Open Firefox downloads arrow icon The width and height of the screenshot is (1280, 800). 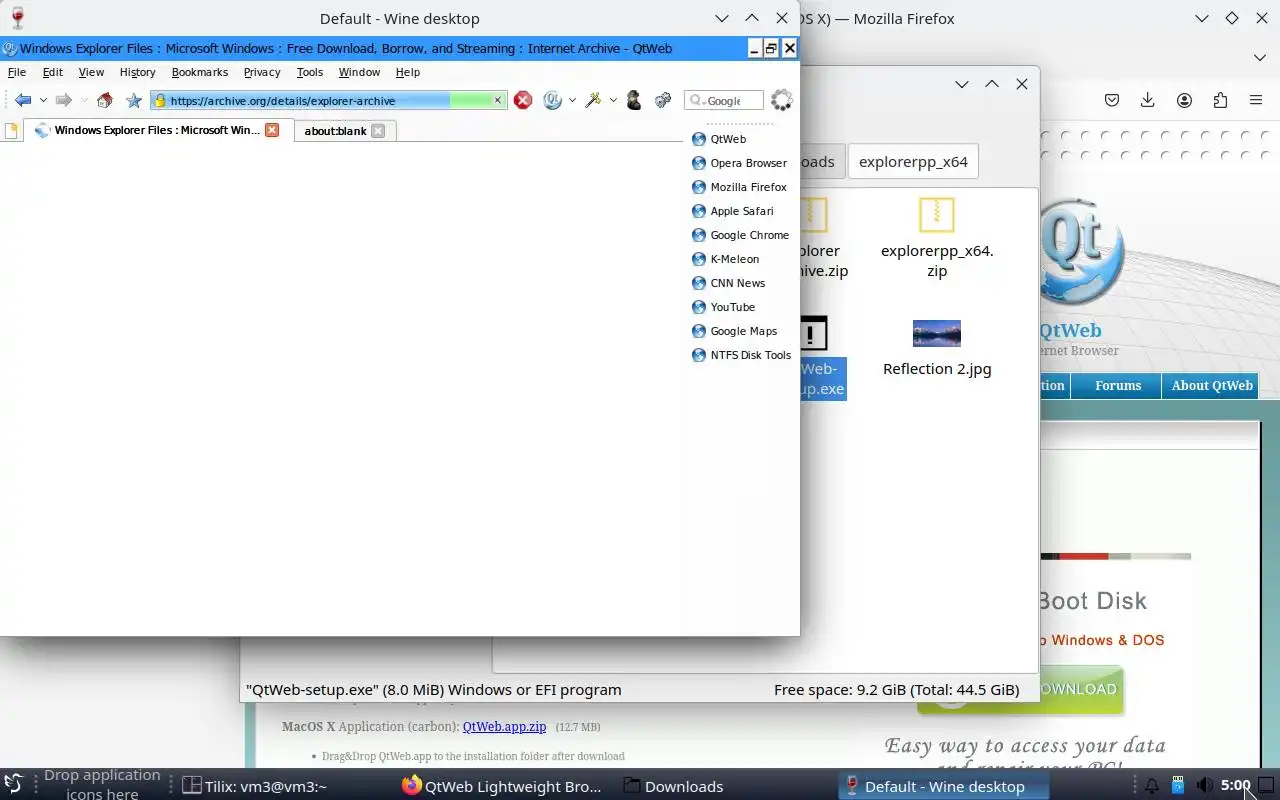[1147, 100]
